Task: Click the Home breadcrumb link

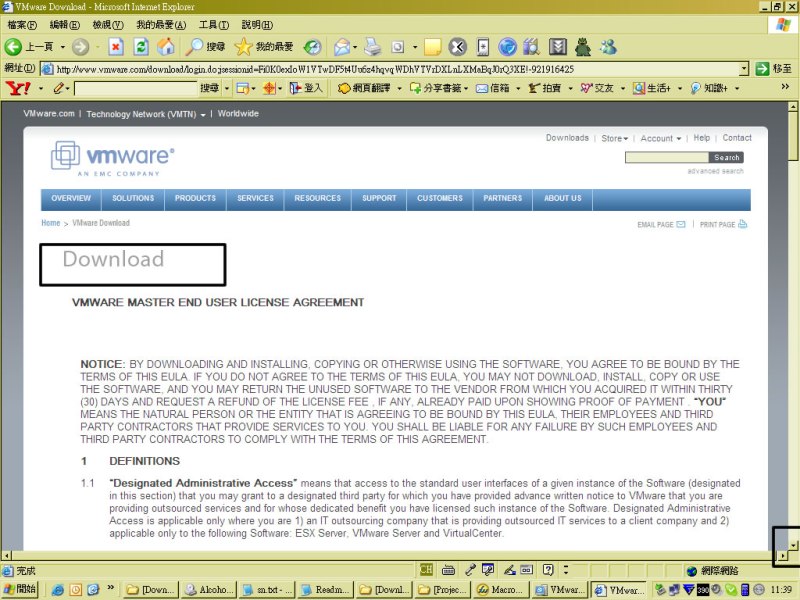Action: (51, 223)
